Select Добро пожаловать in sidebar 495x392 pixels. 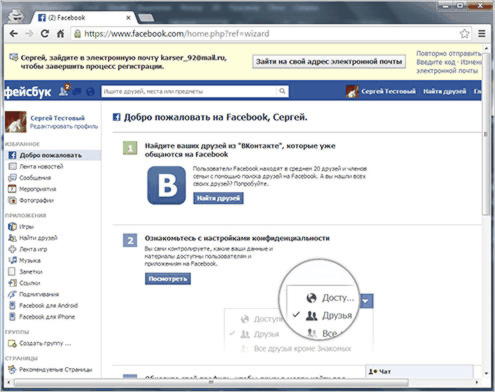tap(53, 155)
